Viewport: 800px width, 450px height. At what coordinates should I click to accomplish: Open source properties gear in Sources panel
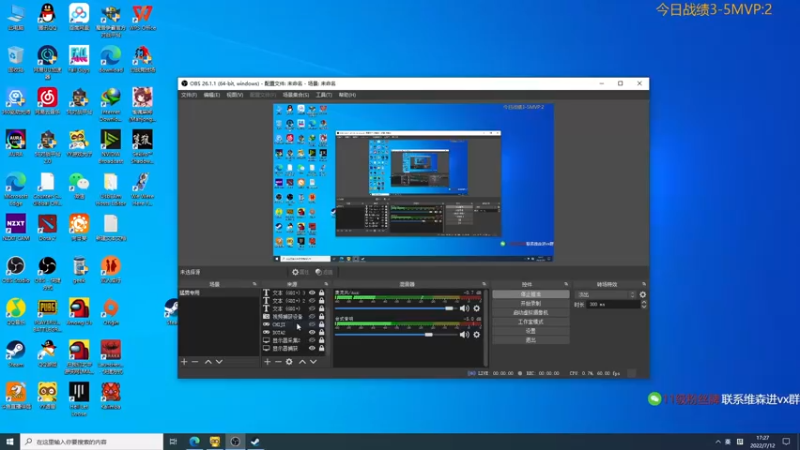pos(289,362)
